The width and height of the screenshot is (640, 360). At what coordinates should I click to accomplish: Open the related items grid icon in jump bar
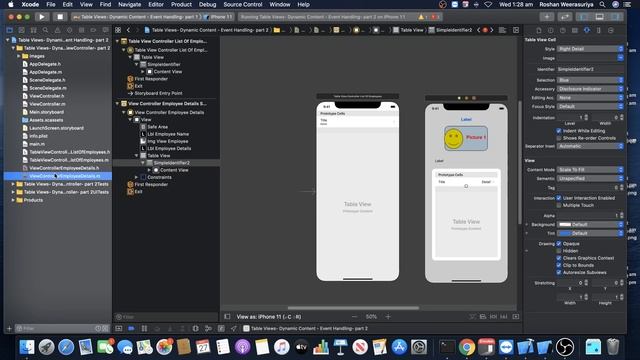pos(118,30)
